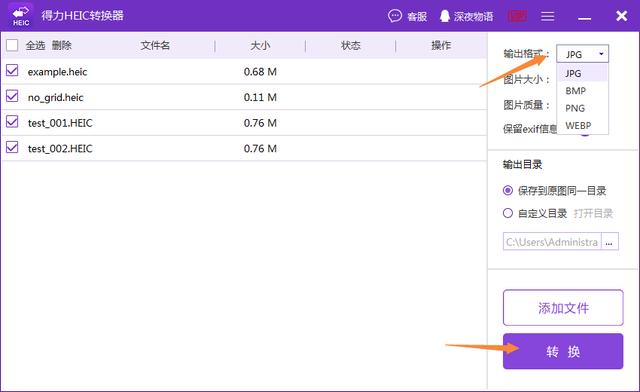This screenshot has height=392, width=640.
Task: Choose PNG from the format list
Action: pyautogui.click(x=582, y=108)
